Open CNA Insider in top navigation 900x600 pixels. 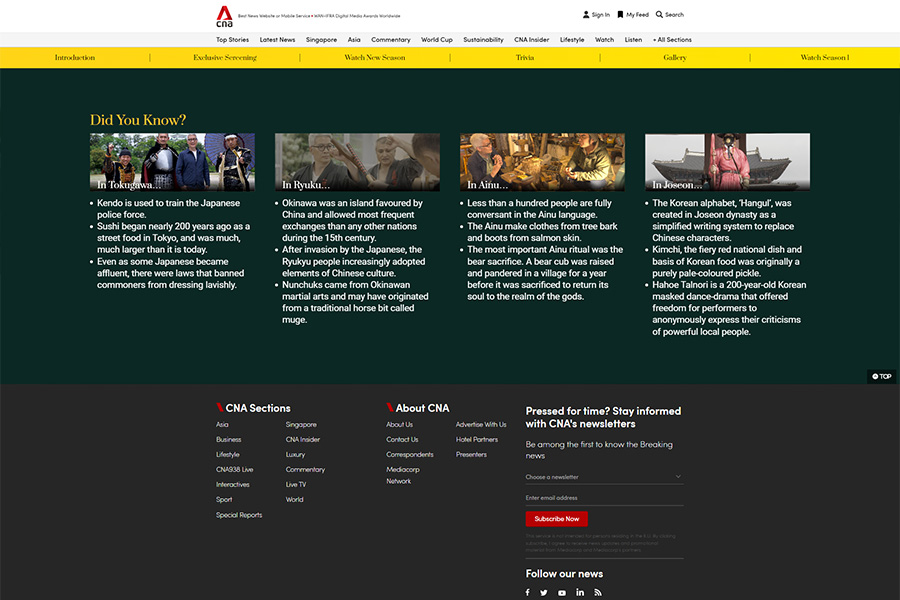pos(532,40)
